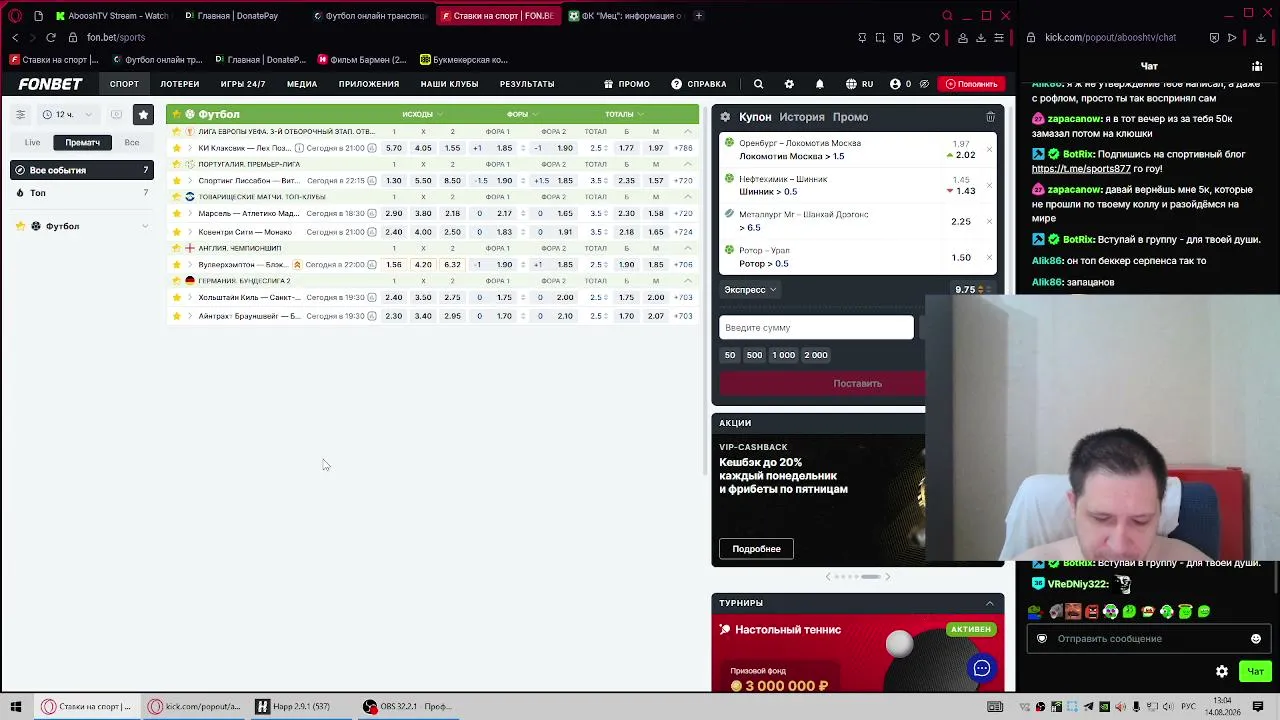
Task: Remove Металлург Мг – Шанхай Дрэгонс bet
Action: (x=989, y=221)
